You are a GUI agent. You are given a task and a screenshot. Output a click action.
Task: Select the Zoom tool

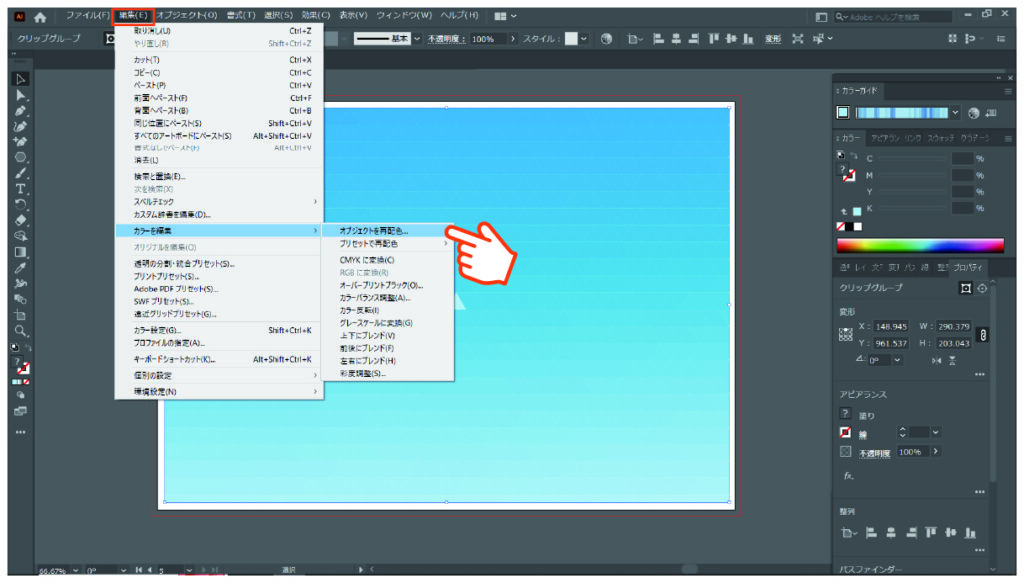pos(20,331)
